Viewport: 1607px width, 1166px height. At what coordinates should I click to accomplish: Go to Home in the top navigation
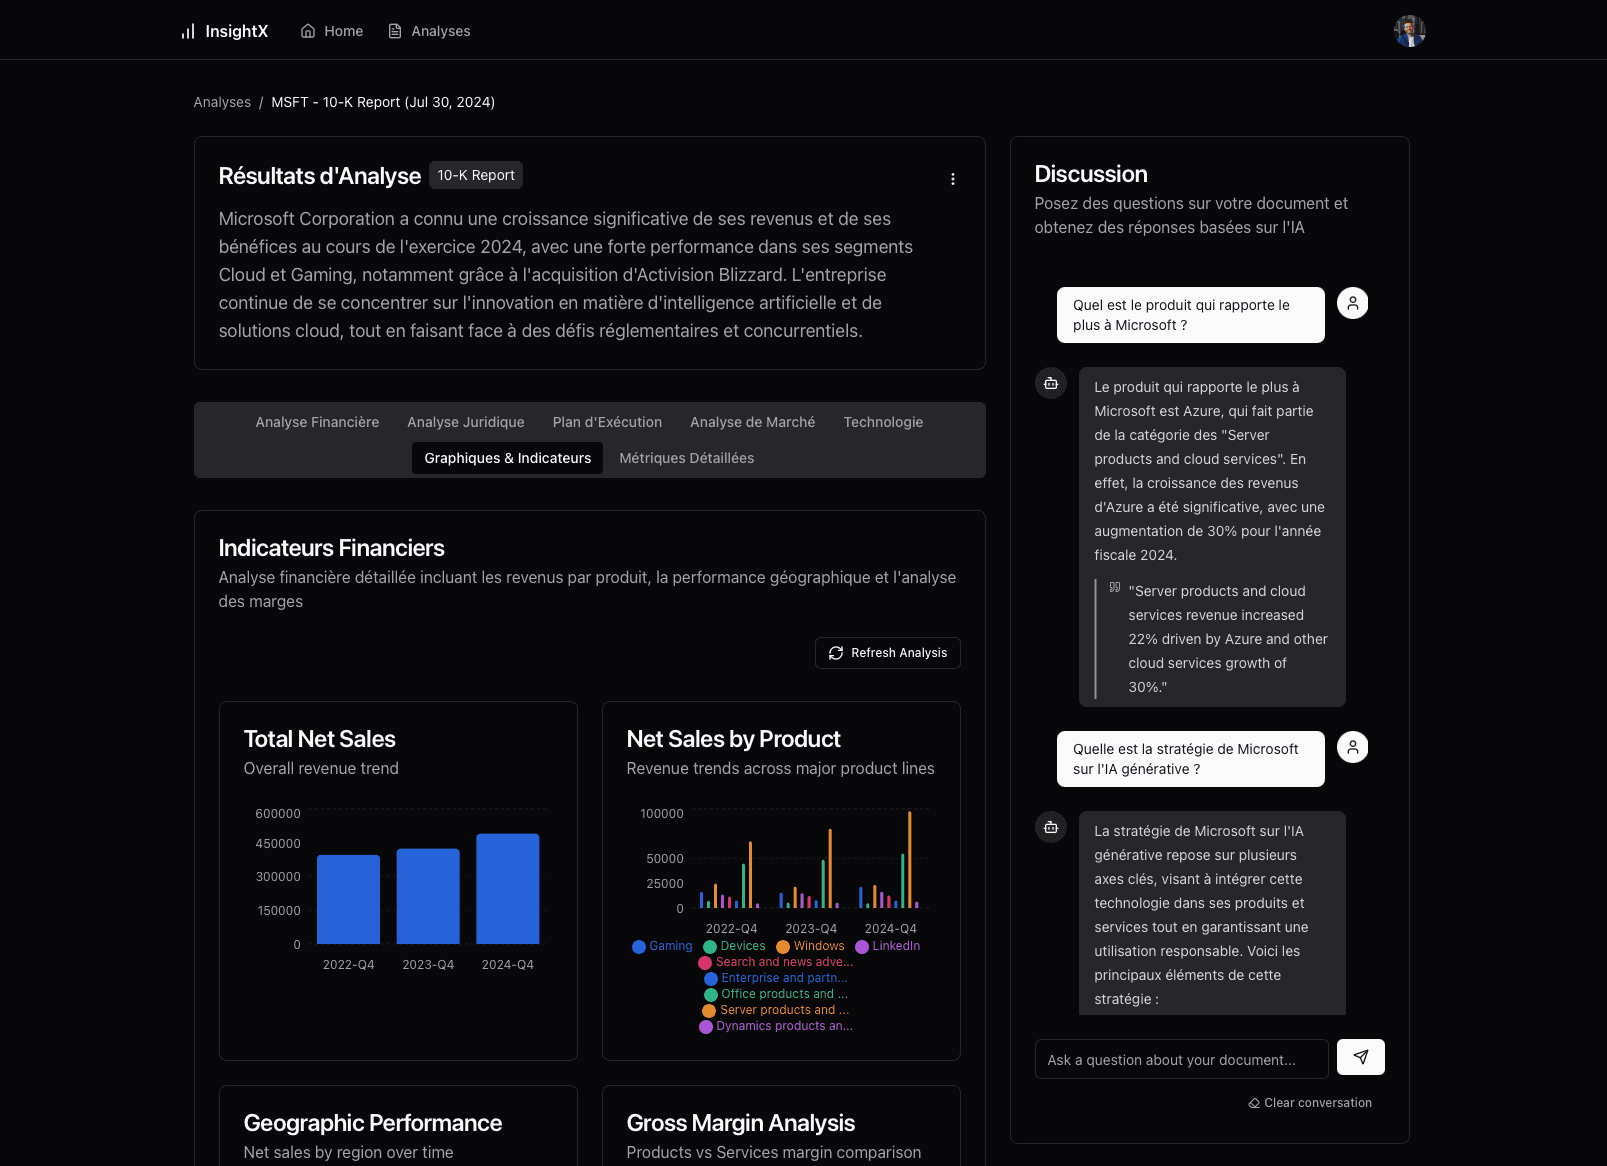coord(332,31)
